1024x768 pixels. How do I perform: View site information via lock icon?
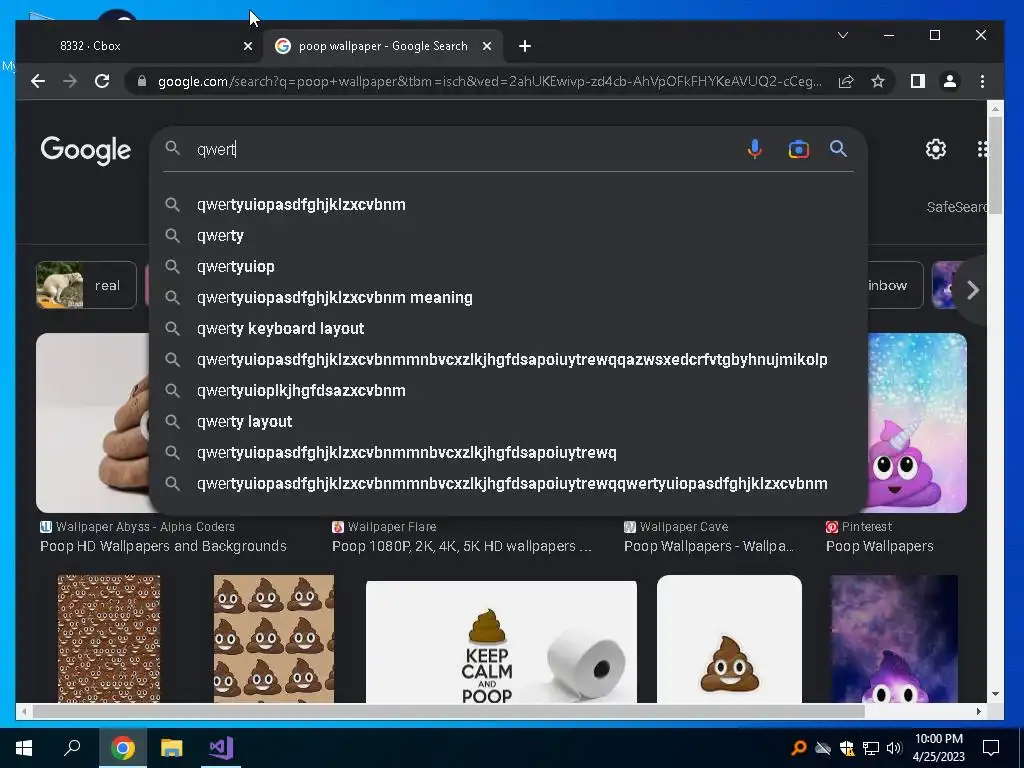[x=142, y=81]
